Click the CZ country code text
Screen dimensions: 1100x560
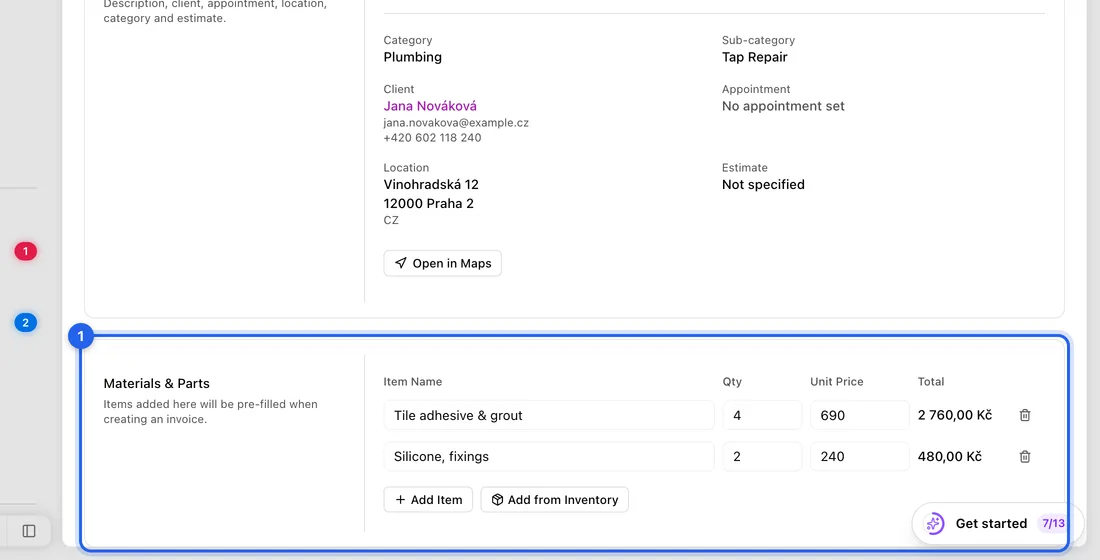[x=391, y=220]
